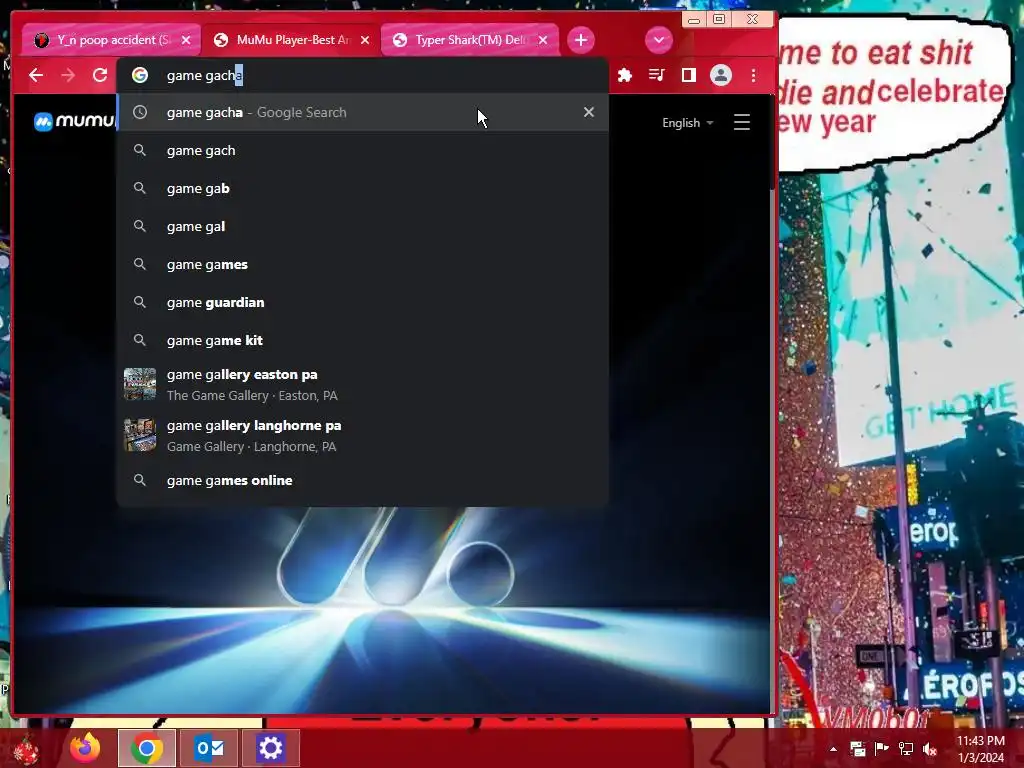Show hidden tray icons arrow

tap(833, 749)
